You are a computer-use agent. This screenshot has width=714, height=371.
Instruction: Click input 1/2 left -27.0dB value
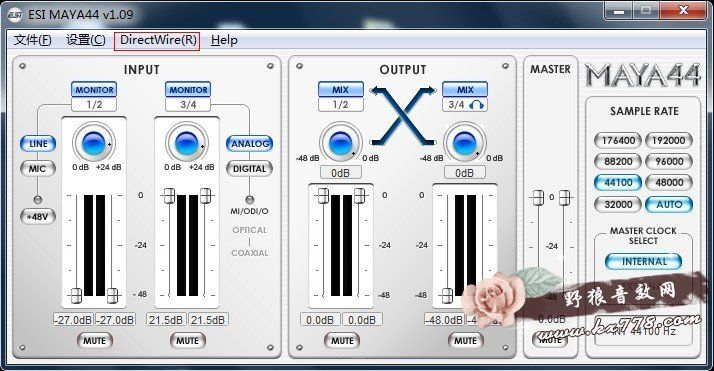click(73, 320)
